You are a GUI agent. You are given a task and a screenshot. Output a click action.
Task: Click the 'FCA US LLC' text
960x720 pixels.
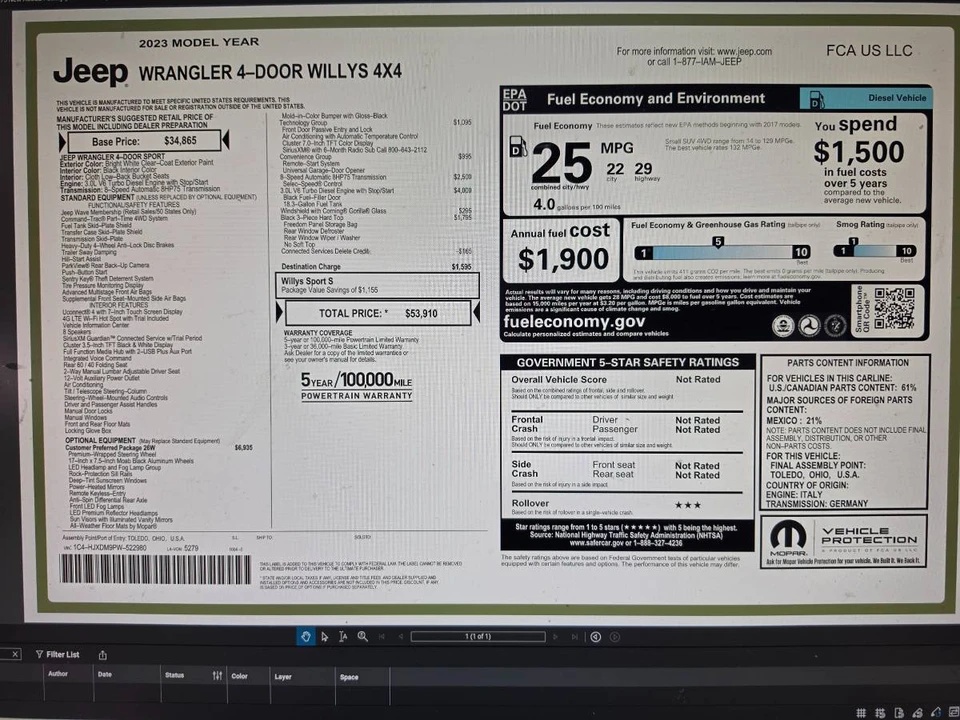pyautogui.click(x=869, y=51)
